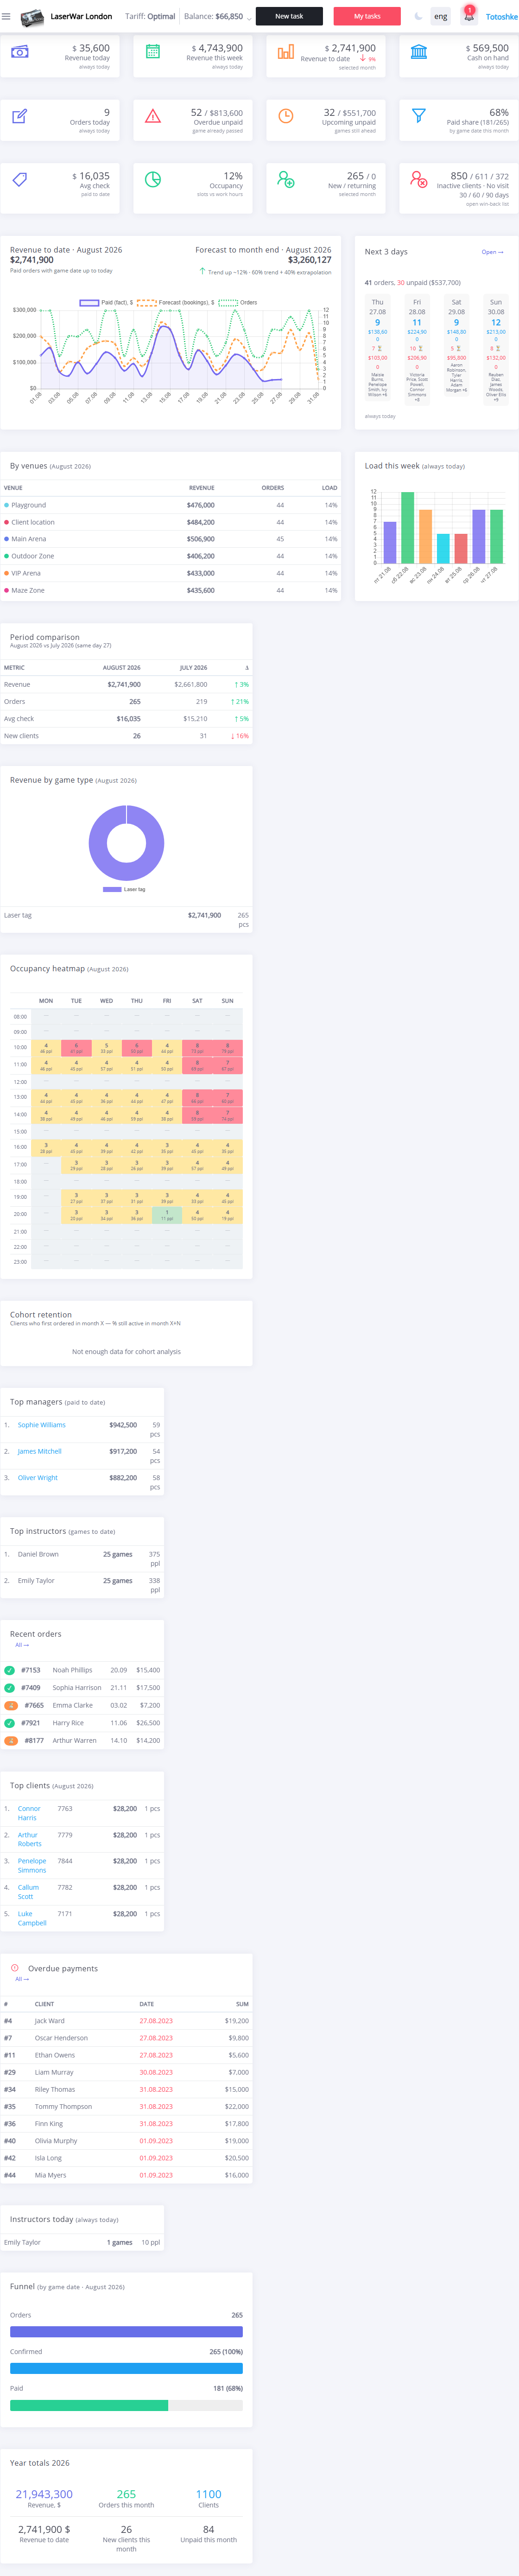The width and height of the screenshot is (519, 2576).
Task: Click the REVENUE column header in venues
Action: [201, 488]
